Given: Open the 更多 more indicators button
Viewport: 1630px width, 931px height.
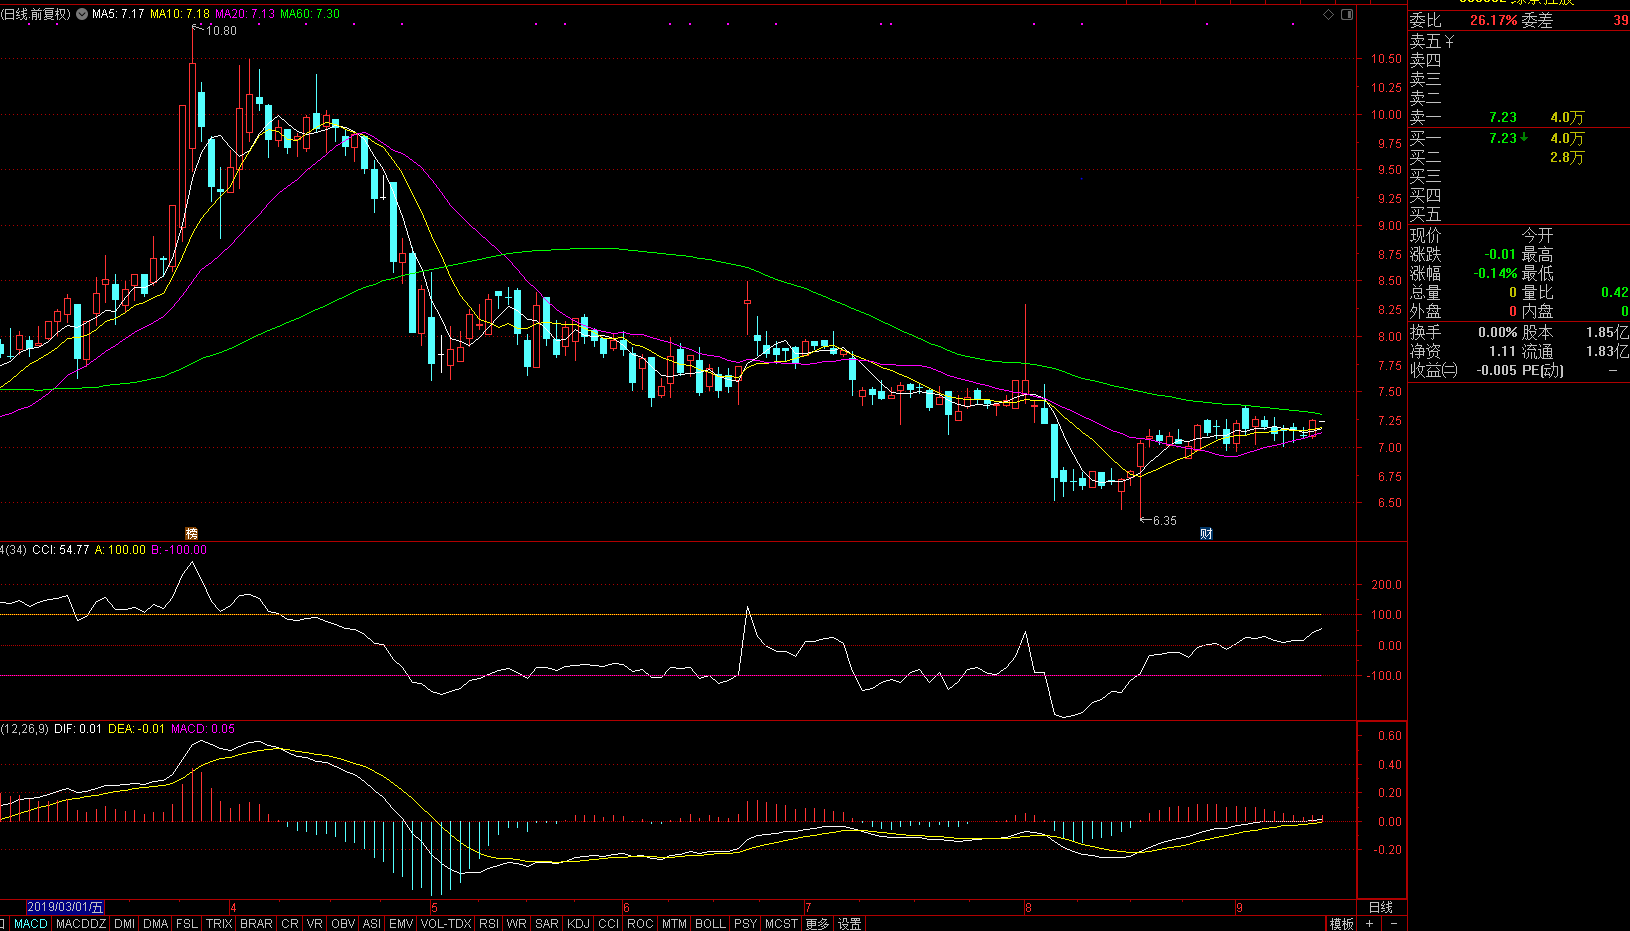Looking at the screenshot, I should [818, 924].
